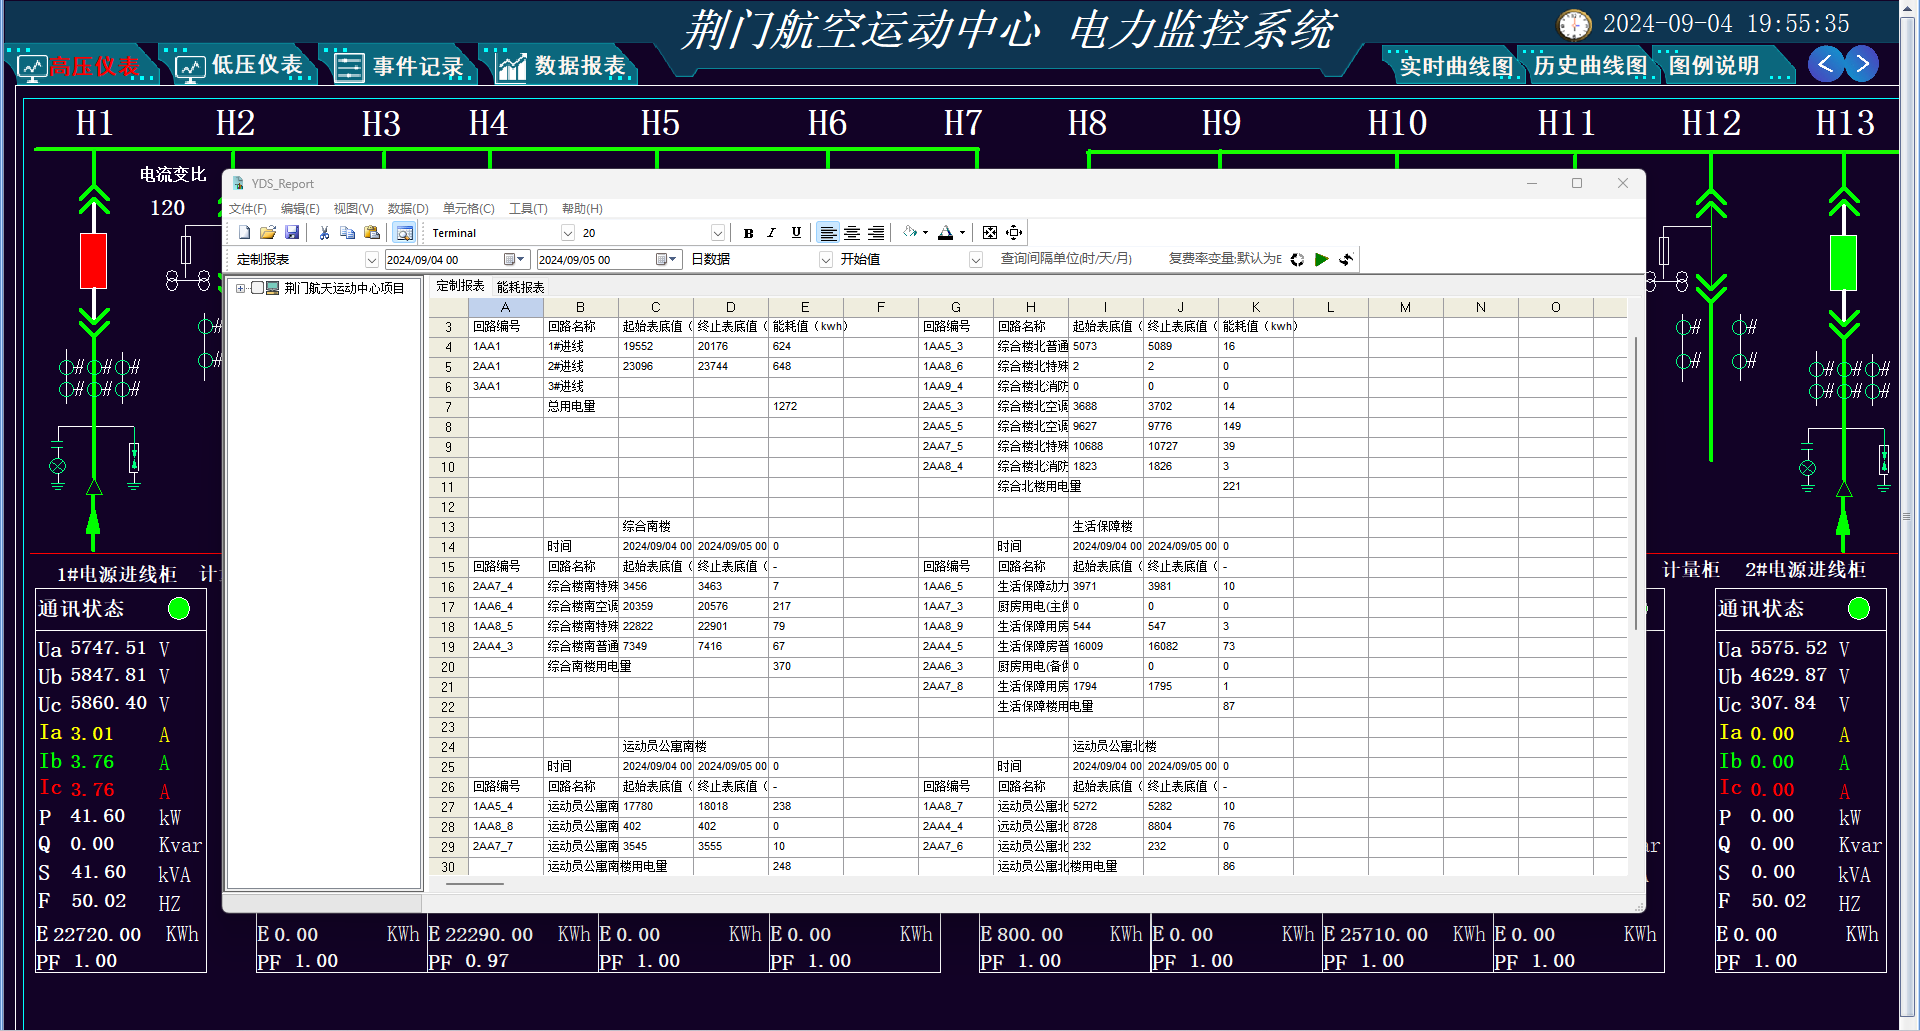The width and height of the screenshot is (1920, 1031).
Task: Paste using the clipboard icon
Action: [x=372, y=233]
